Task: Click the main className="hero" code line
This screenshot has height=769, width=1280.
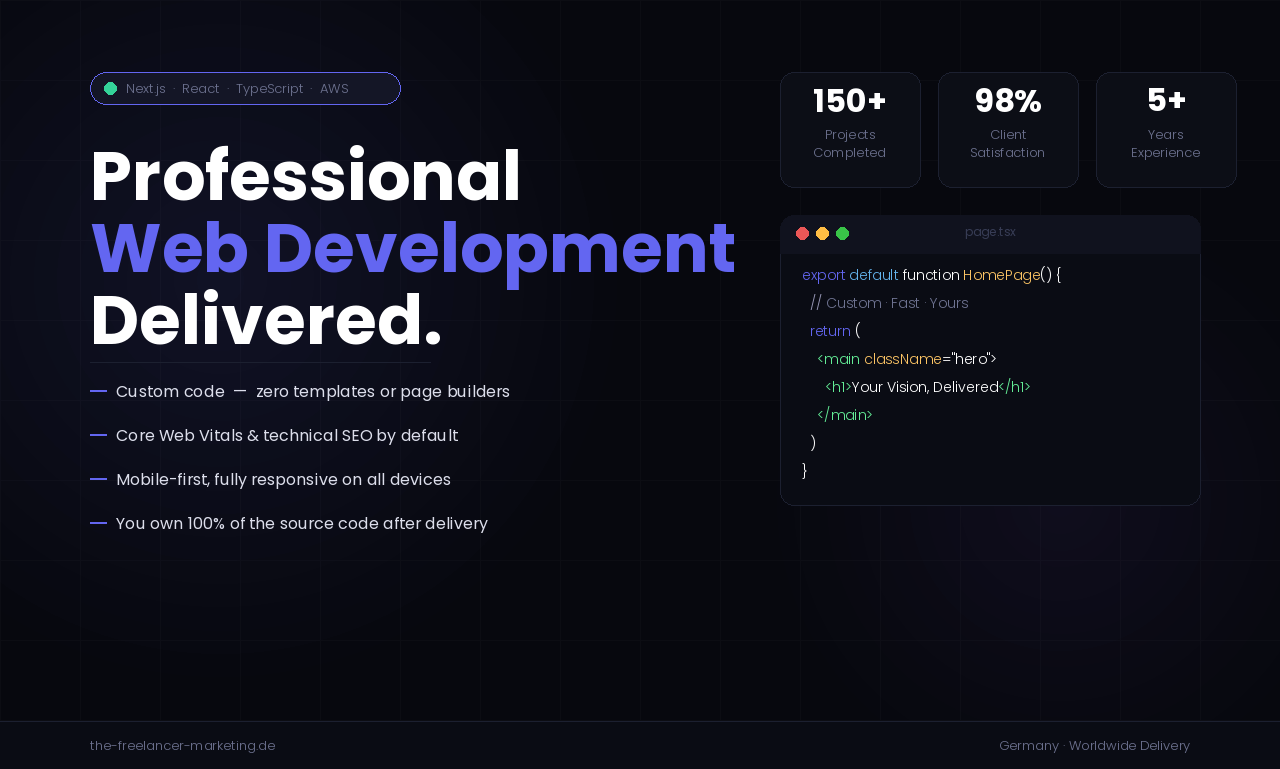Action: tap(907, 359)
